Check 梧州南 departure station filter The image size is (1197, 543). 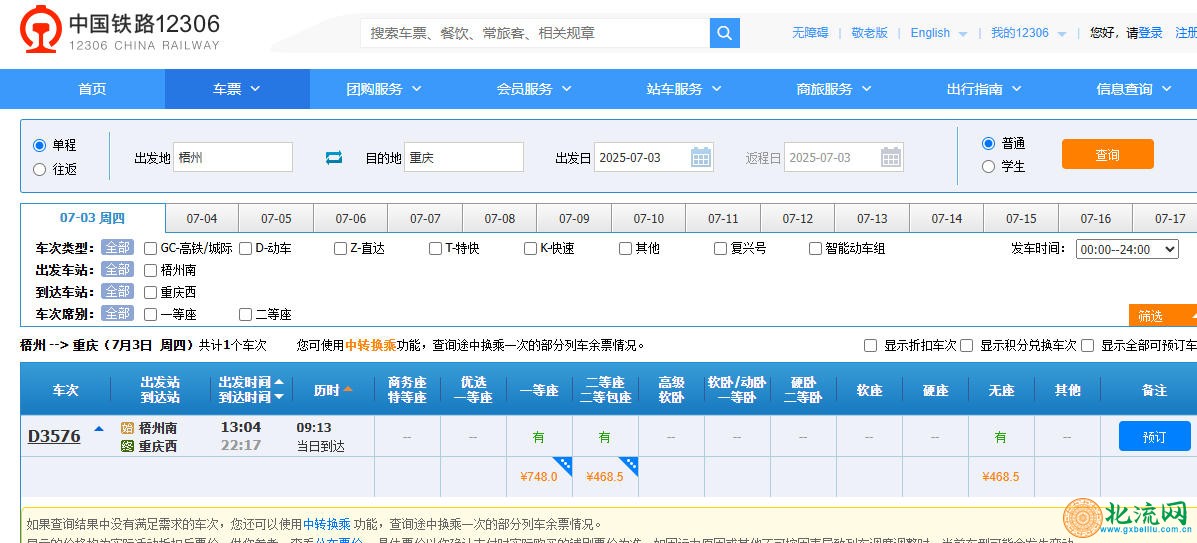point(150,270)
